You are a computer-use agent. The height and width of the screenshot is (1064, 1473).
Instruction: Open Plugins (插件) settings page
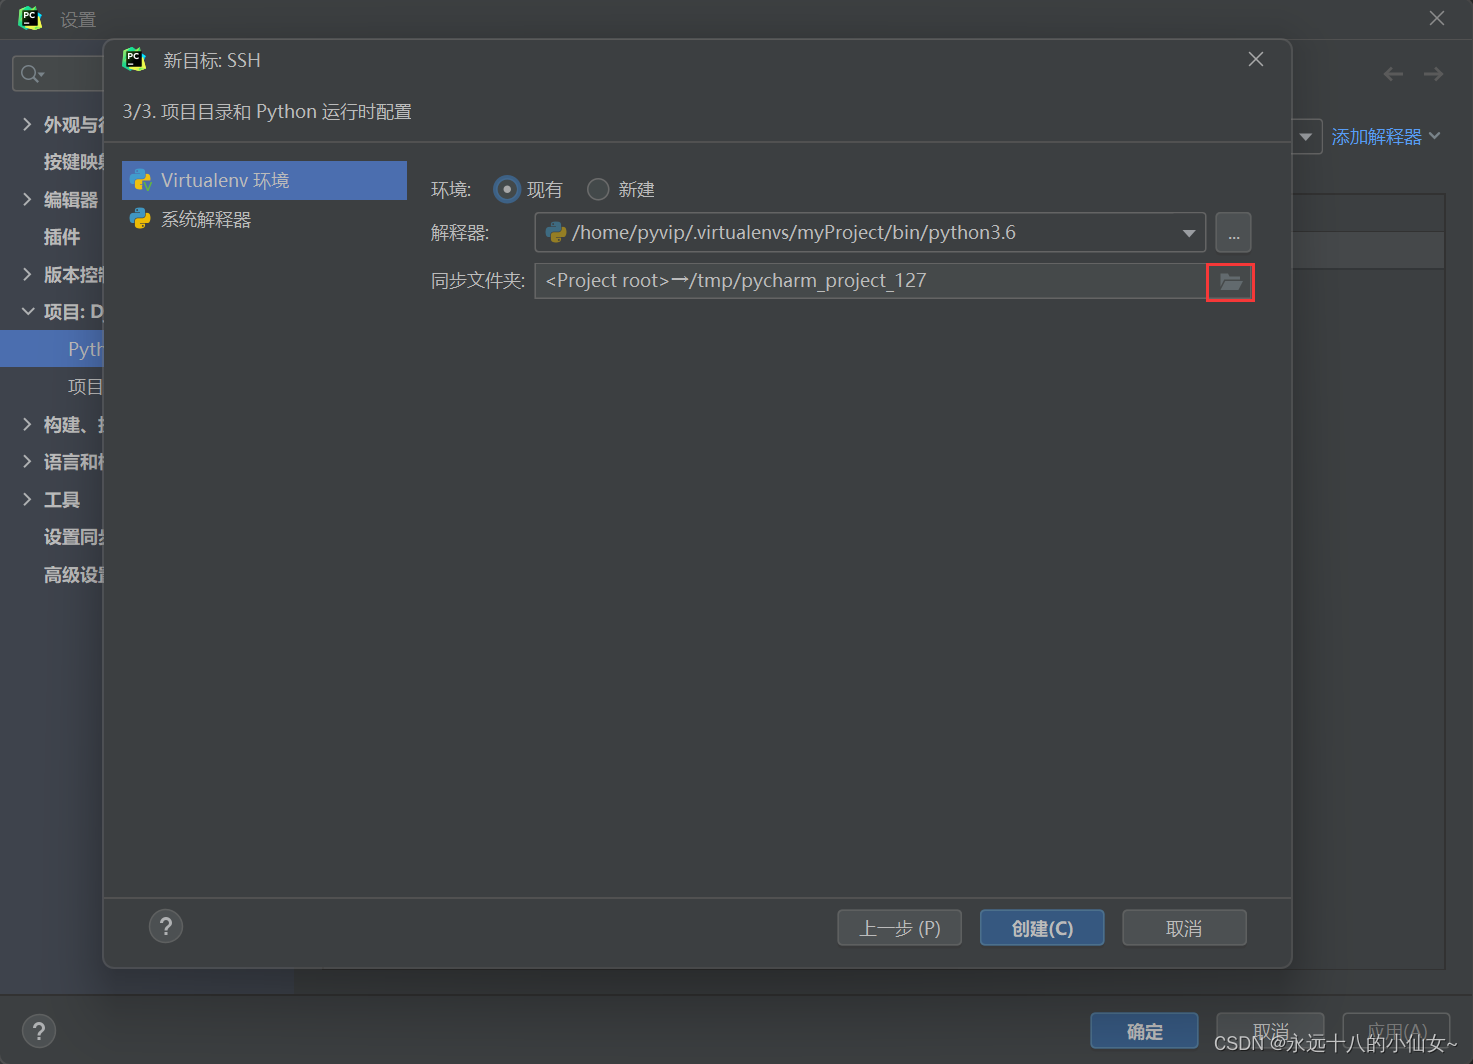tap(62, 237)
